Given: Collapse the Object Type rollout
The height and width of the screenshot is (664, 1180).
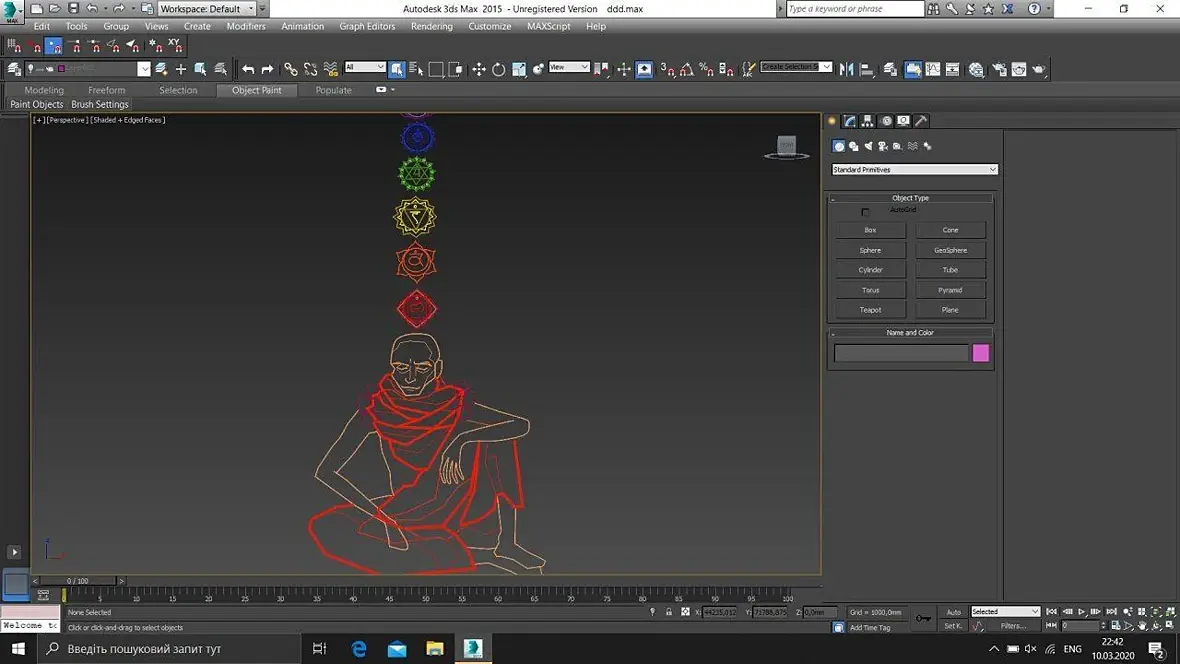Looking at the screenshot, I should point(910,198).
